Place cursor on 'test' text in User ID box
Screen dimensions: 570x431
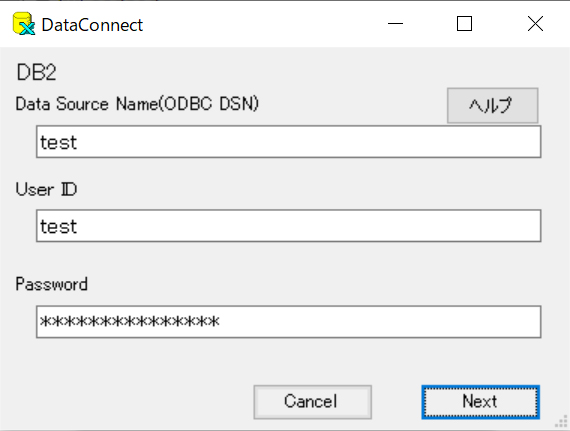(59, 226)
